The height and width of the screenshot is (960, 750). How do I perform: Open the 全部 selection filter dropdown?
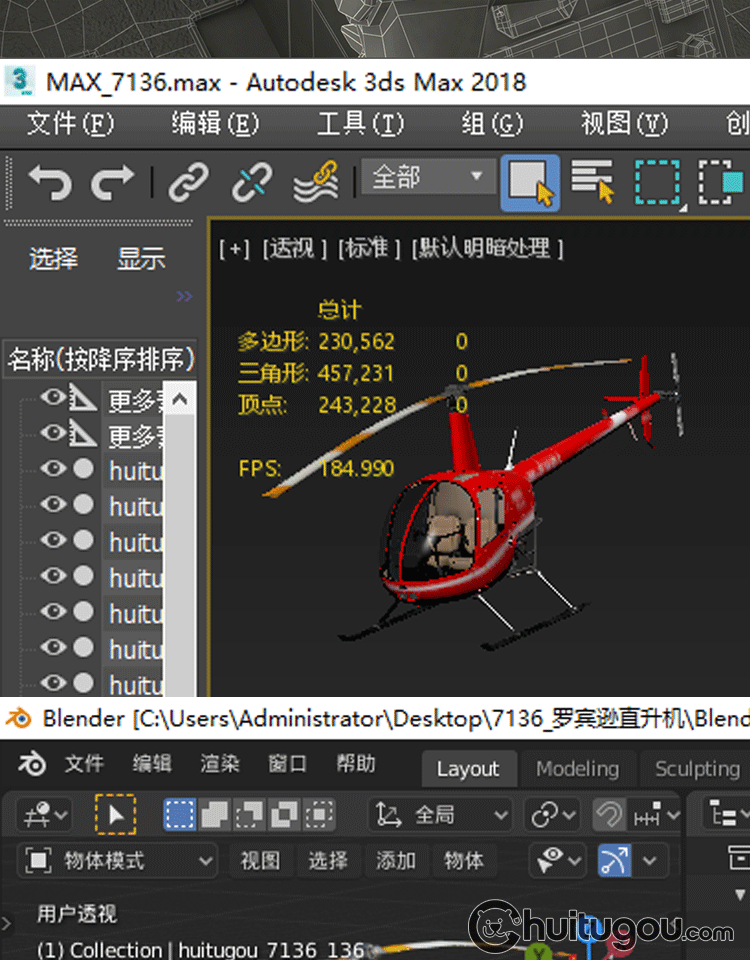pyautogui.click(x=427, y=178)
